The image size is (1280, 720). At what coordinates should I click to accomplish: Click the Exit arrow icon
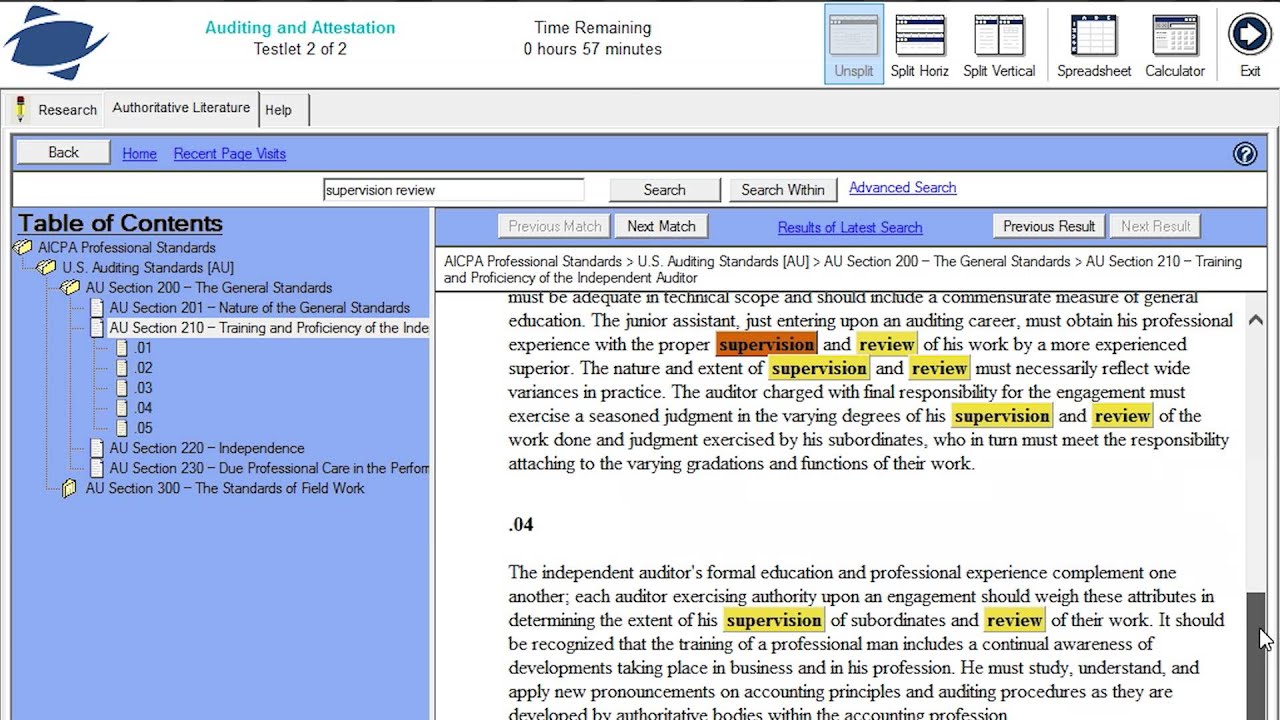point(1249,34)
